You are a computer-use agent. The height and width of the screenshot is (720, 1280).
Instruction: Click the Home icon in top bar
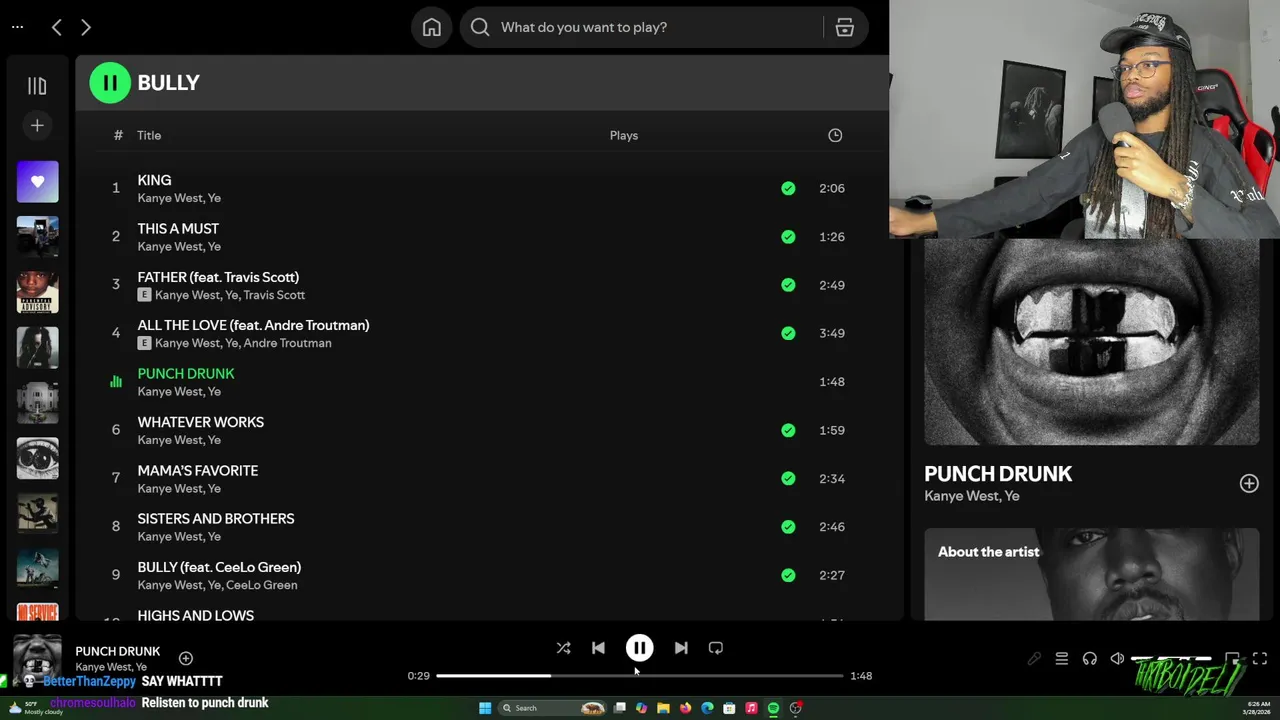coord(432,27)
